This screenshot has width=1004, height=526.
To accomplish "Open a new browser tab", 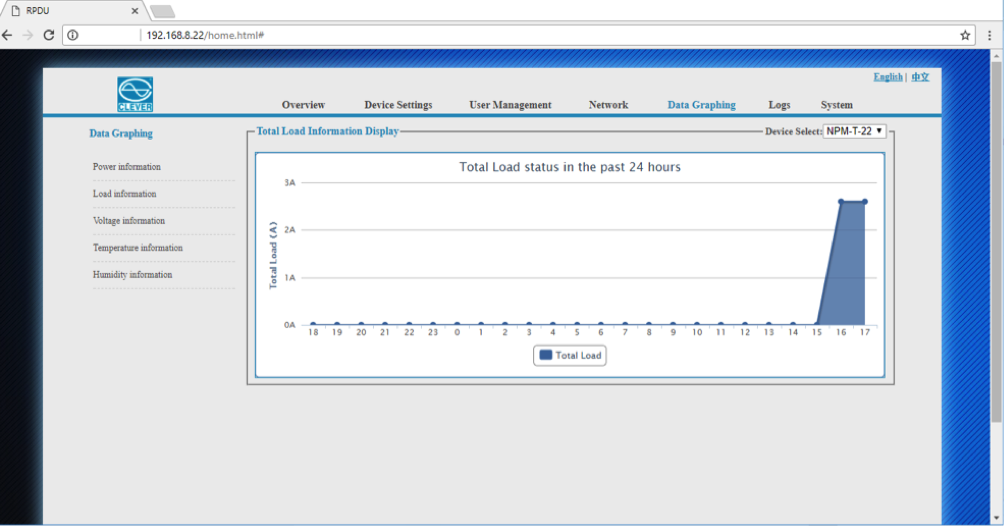I will [162, 11].
